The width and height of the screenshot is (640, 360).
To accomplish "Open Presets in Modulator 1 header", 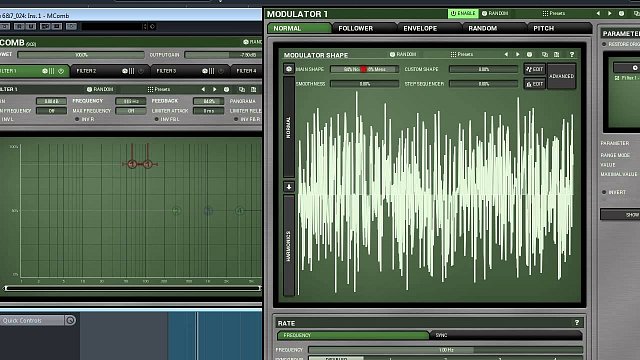I will click(x=554, y=13).
